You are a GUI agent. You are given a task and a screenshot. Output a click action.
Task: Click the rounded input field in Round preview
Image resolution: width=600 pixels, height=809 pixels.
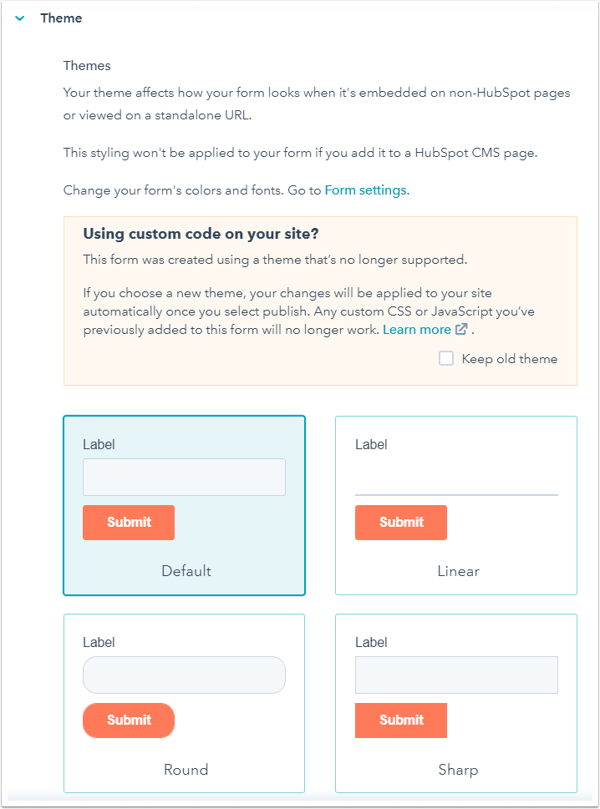tap(184, 675)
